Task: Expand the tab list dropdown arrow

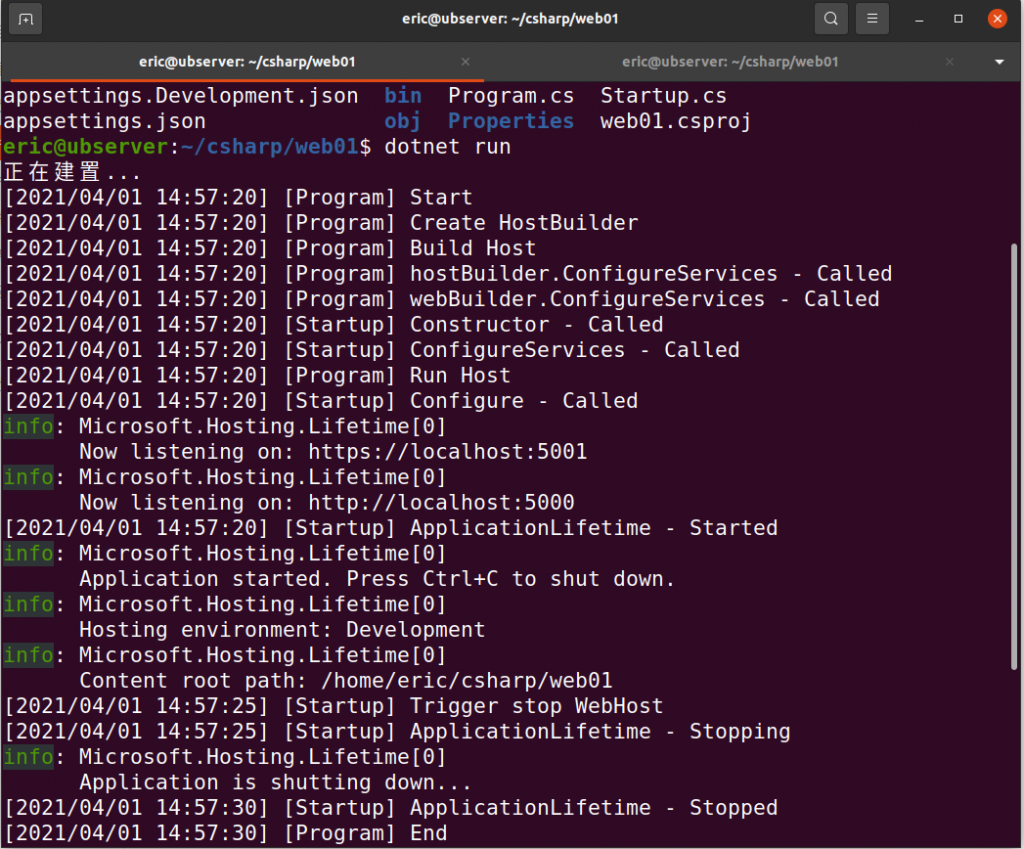Action: 999,62
